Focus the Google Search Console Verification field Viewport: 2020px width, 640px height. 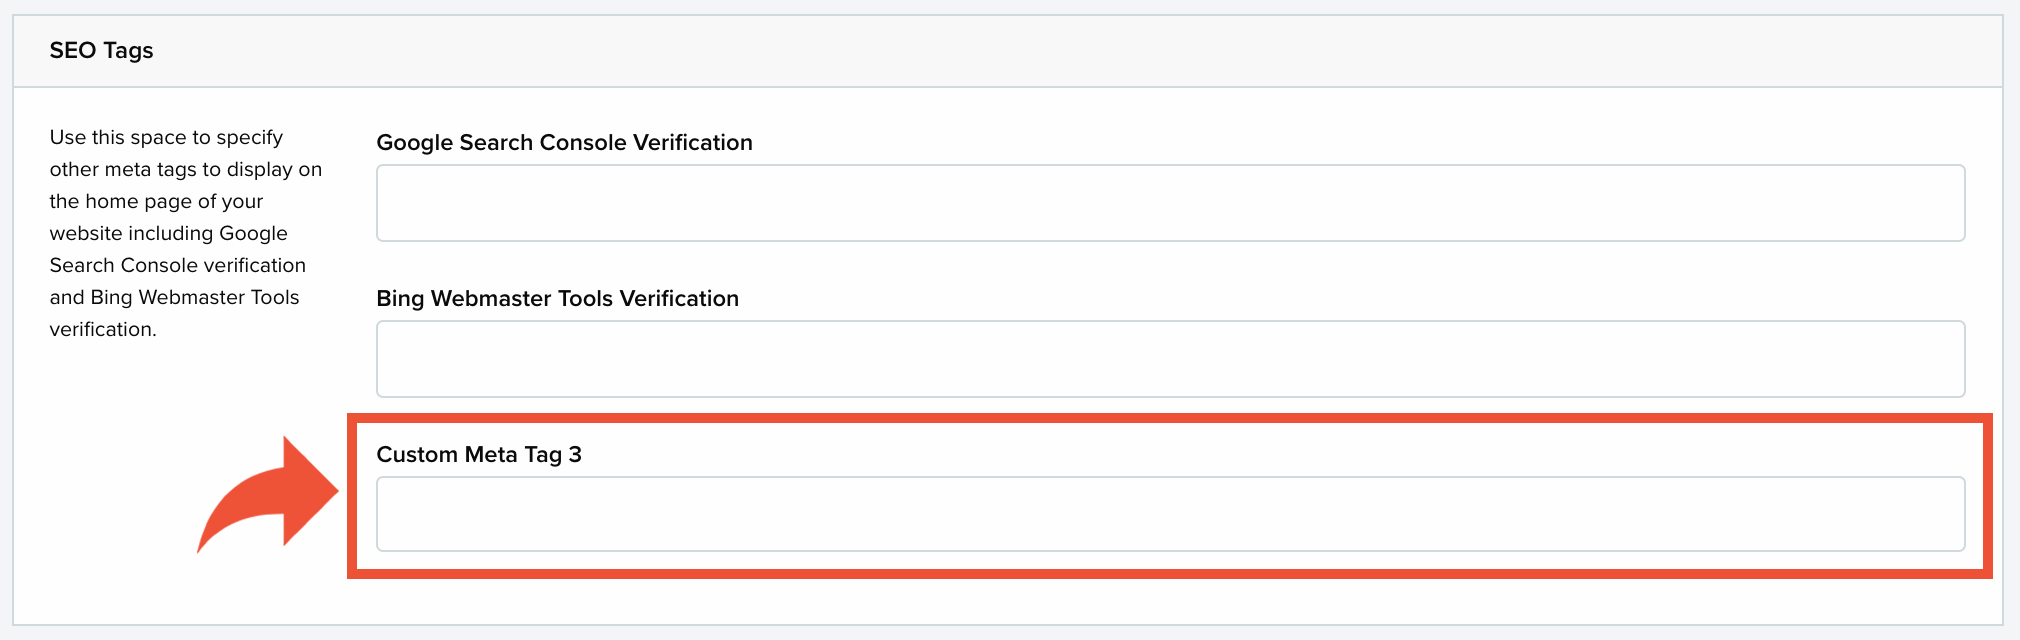(x=1170, y=203)
